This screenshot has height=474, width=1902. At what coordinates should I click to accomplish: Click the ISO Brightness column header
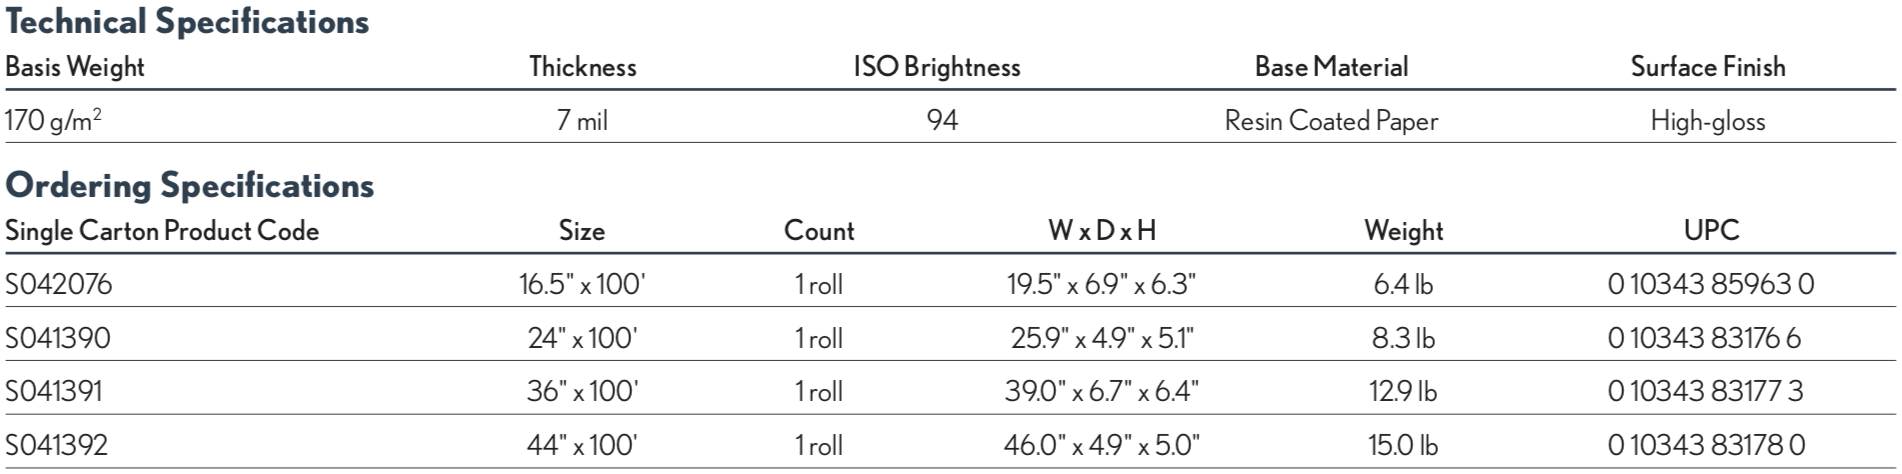(x=937, y=67)
